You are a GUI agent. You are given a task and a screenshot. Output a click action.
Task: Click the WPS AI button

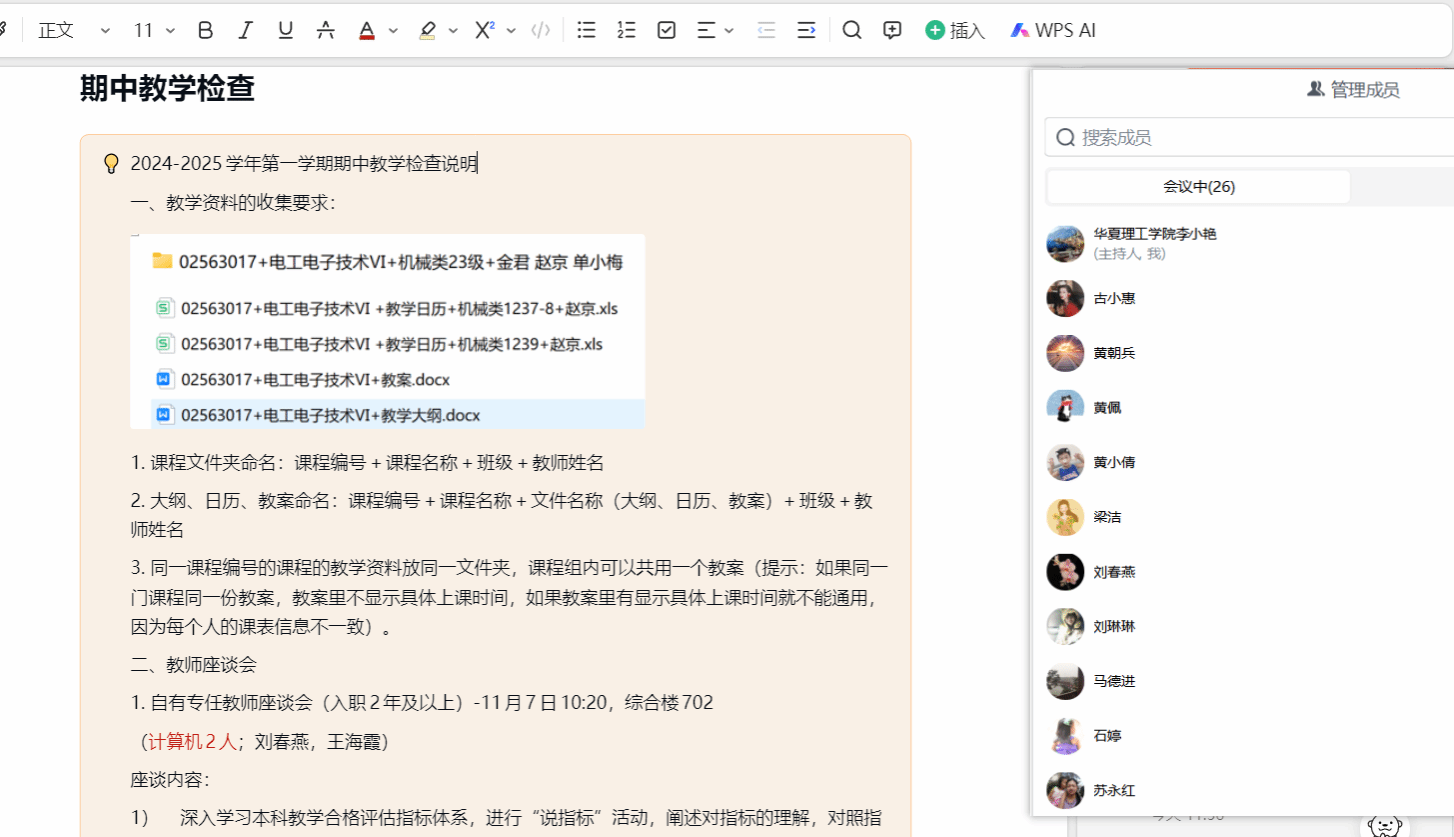click(1053, 30)
